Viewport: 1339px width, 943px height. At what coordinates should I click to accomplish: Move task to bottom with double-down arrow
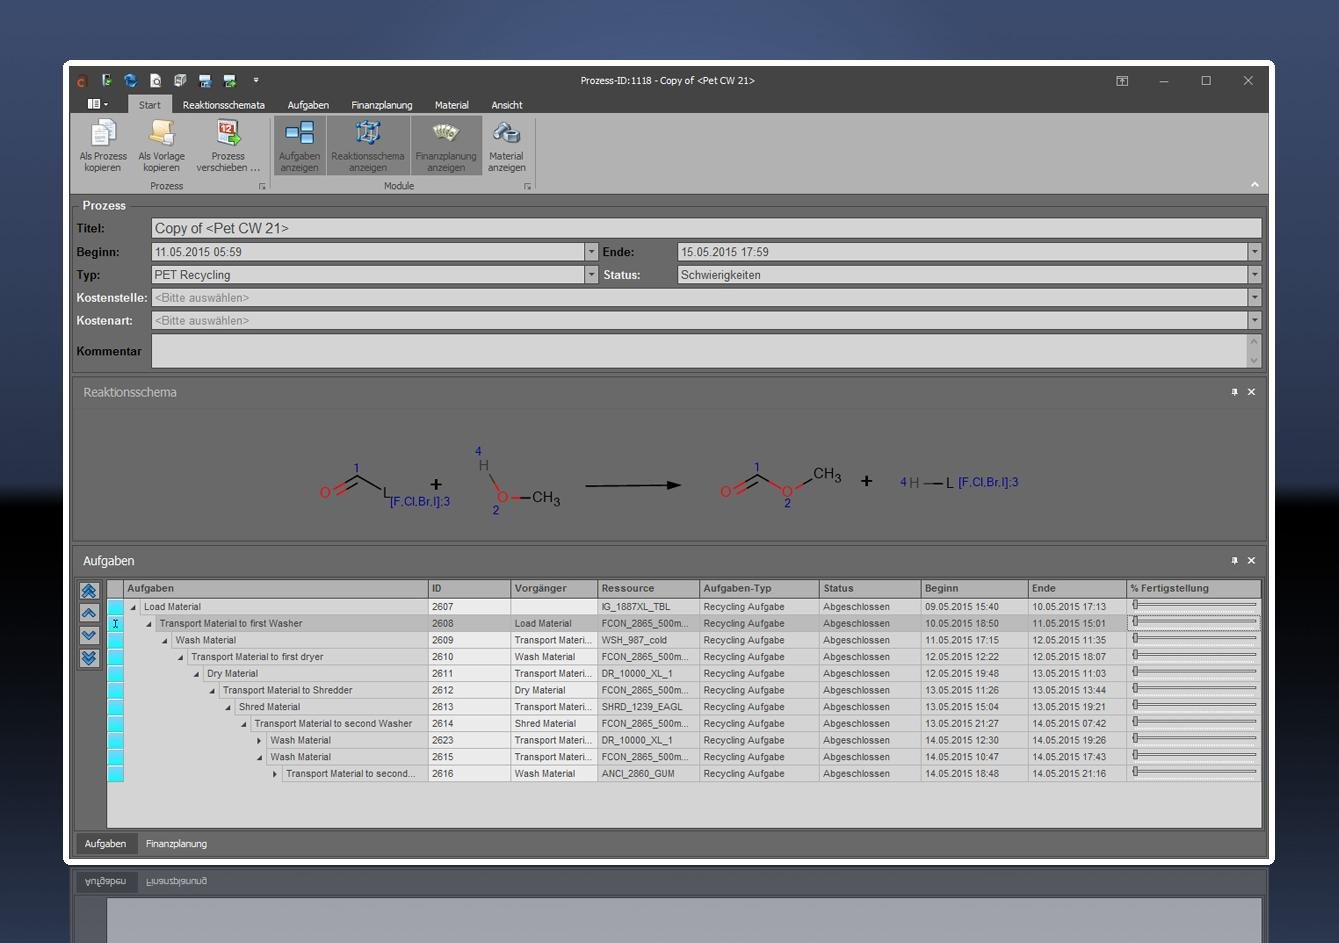pos(89,657)
